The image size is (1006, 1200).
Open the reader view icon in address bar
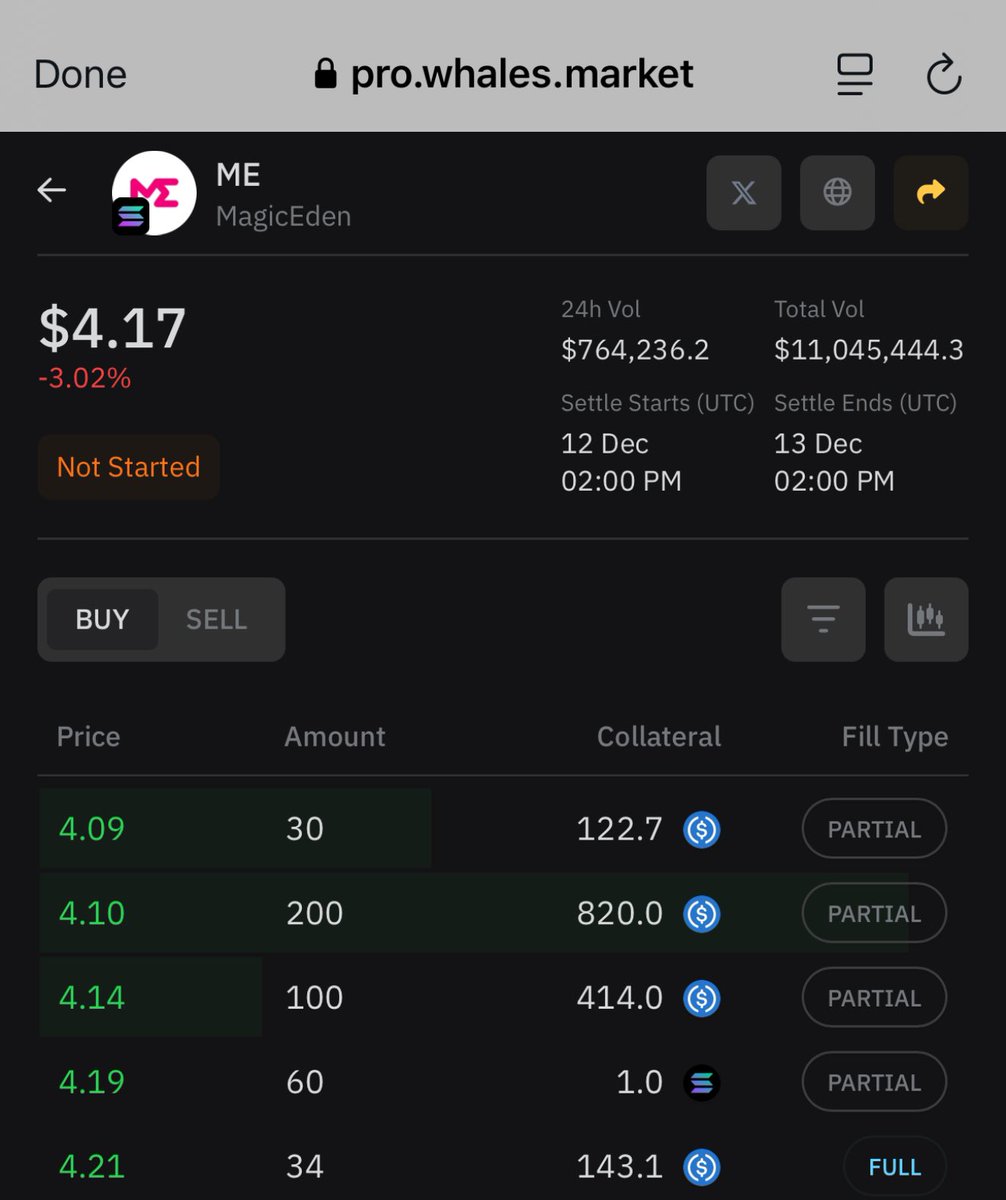pos(854,75)
